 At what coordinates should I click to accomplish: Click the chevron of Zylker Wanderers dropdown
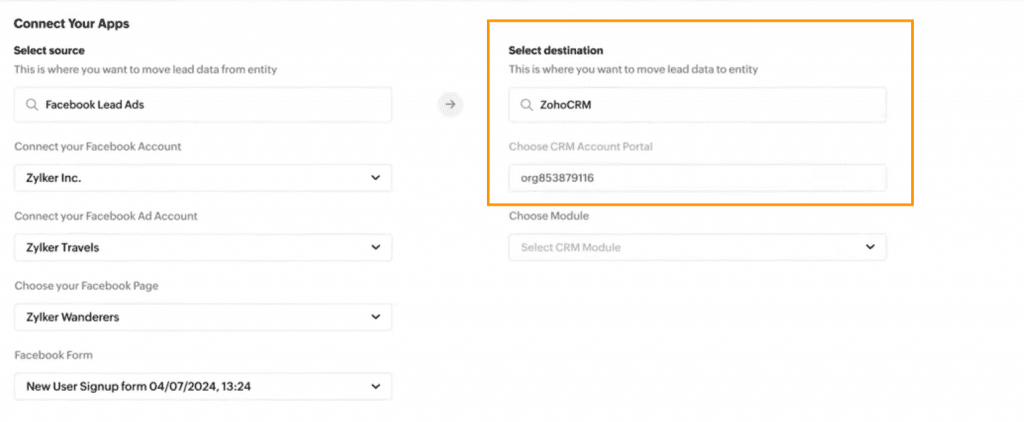click(x=376, y=317)
